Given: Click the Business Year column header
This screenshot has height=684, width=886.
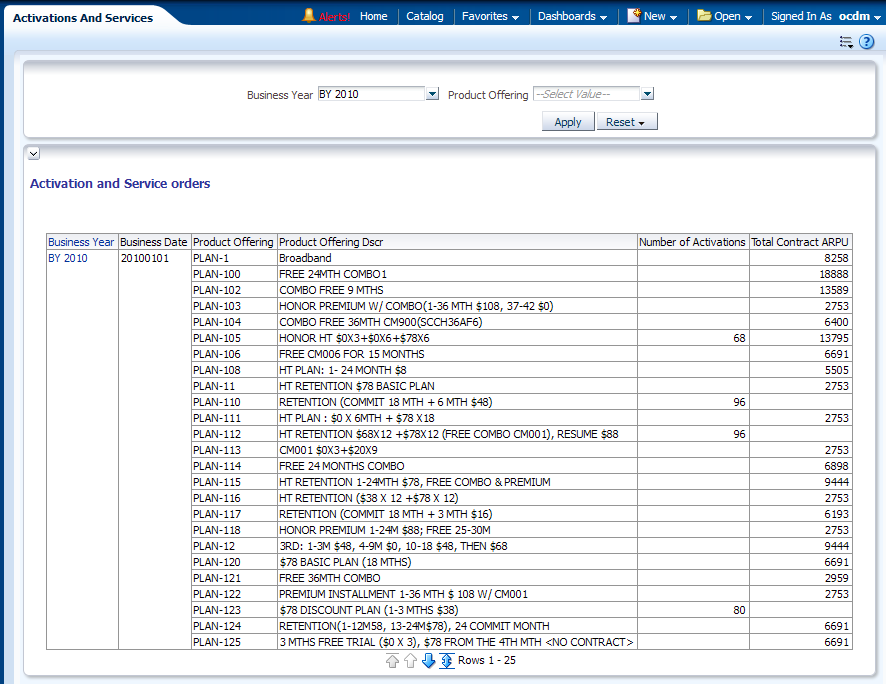Looking at the screenshot, I should [x=81, y=242].
